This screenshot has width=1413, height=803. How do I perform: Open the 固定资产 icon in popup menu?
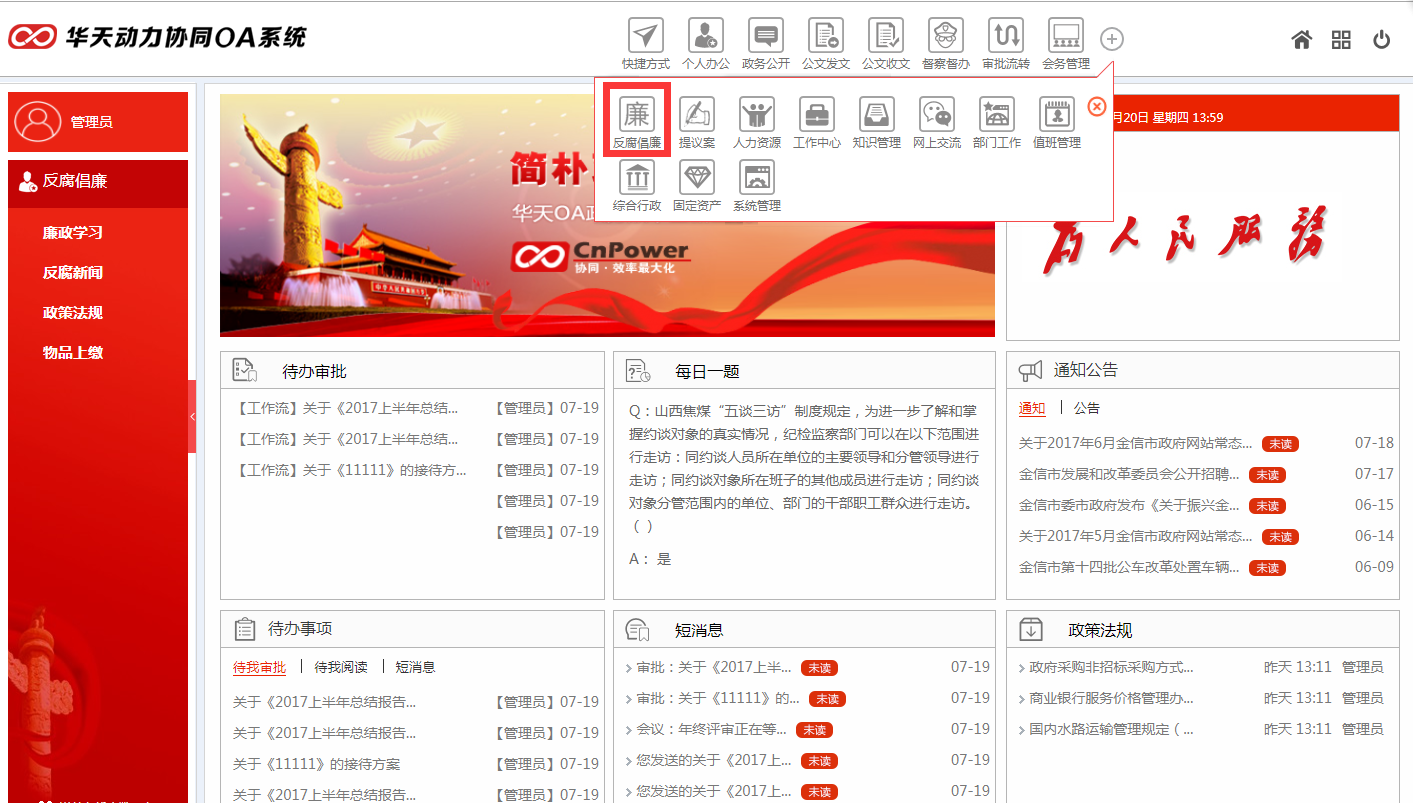696,181
